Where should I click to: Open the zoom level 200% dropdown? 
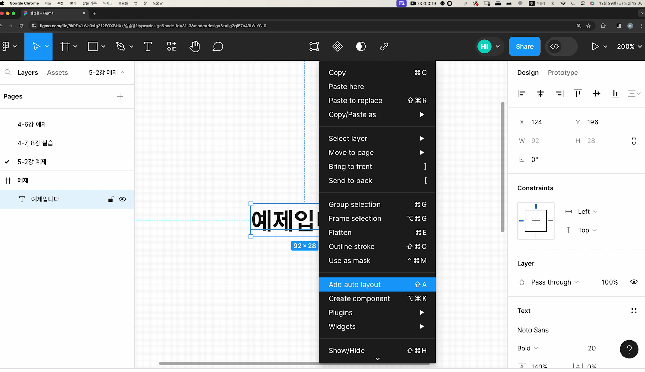click(x=629, y=46)
